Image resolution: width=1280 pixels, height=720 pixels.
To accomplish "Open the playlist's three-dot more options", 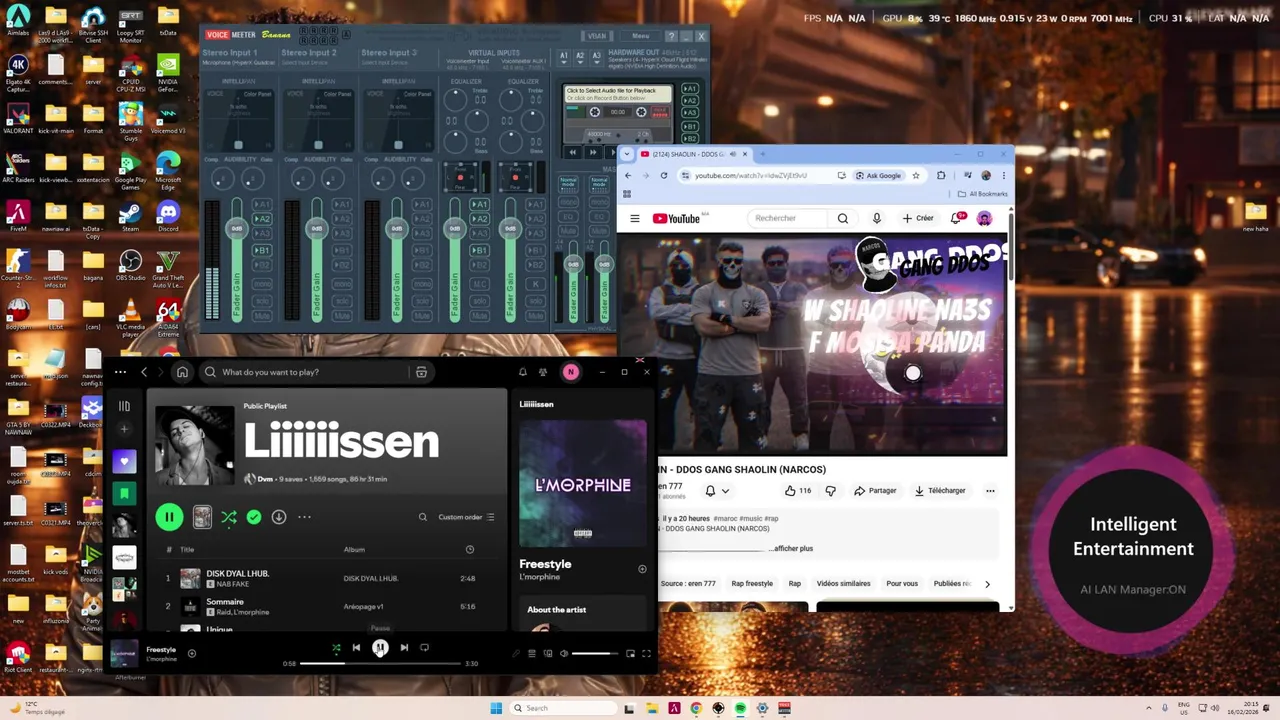I will tap(304, 517).
